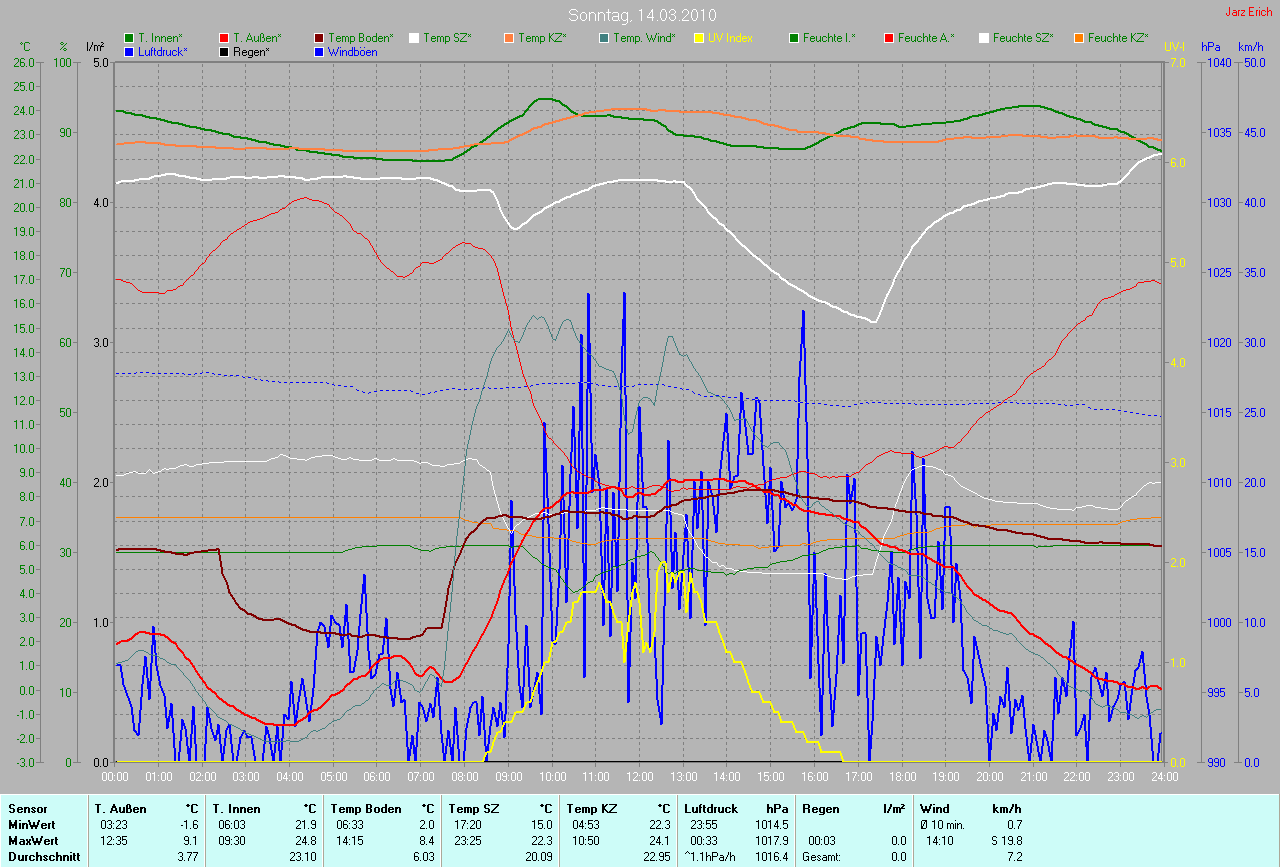Click the Sensor header in the table
1280x867 pixels.
pyautogui.click(x=27, y=809)
